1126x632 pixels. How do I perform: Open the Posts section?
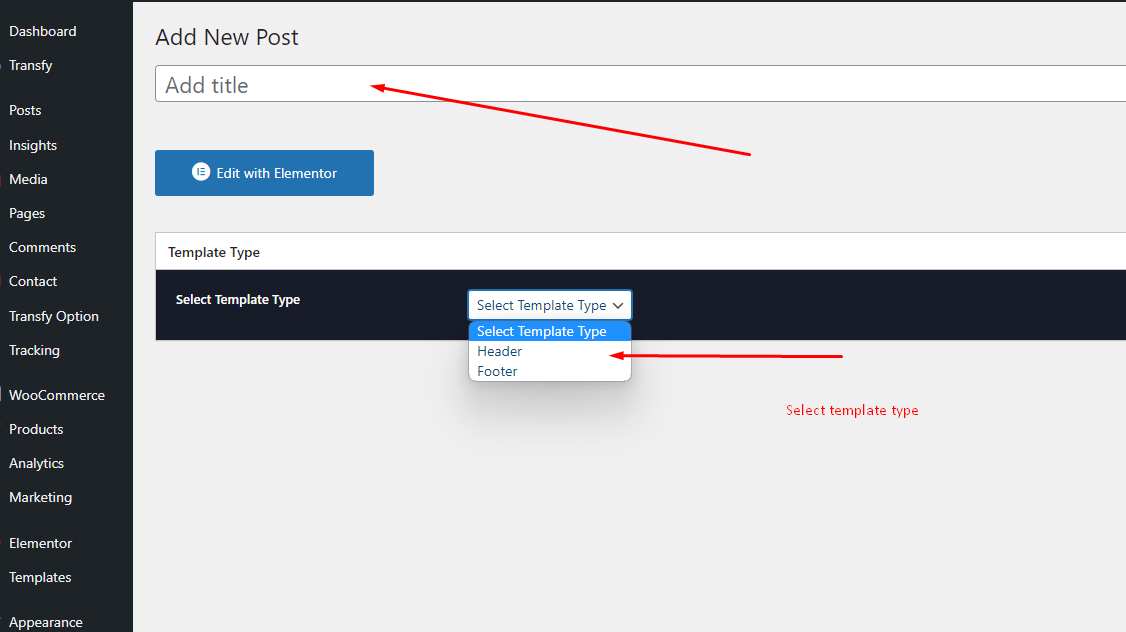26,110
